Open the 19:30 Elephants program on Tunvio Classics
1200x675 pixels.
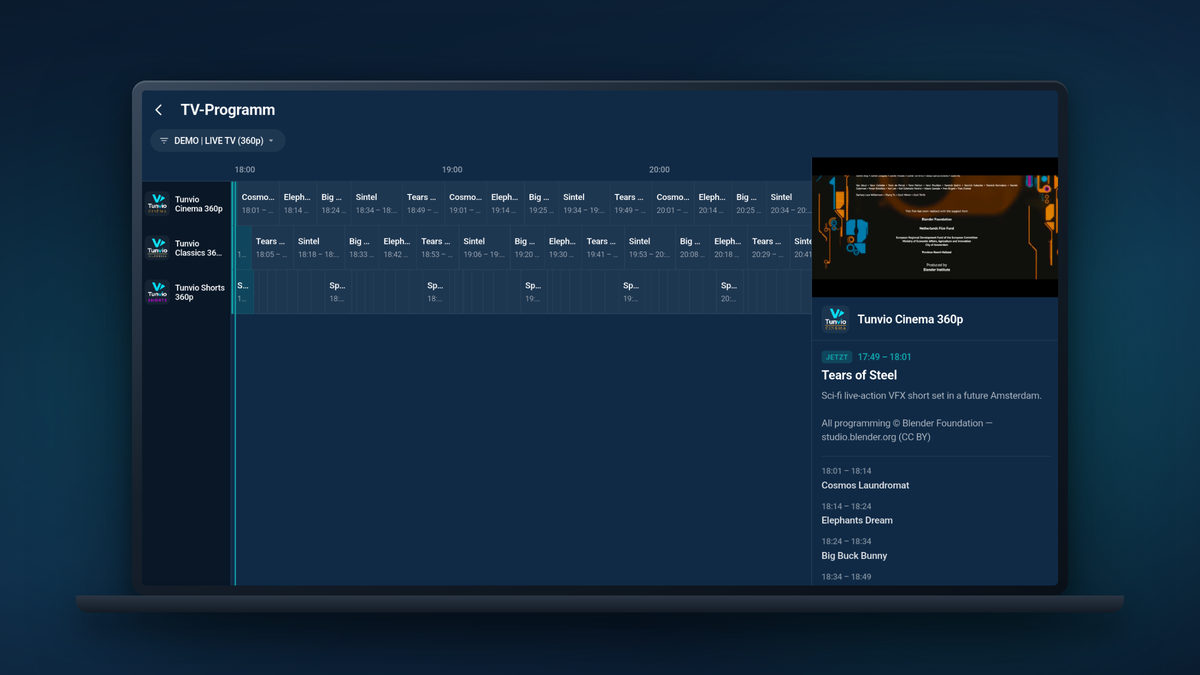point(563,247)
